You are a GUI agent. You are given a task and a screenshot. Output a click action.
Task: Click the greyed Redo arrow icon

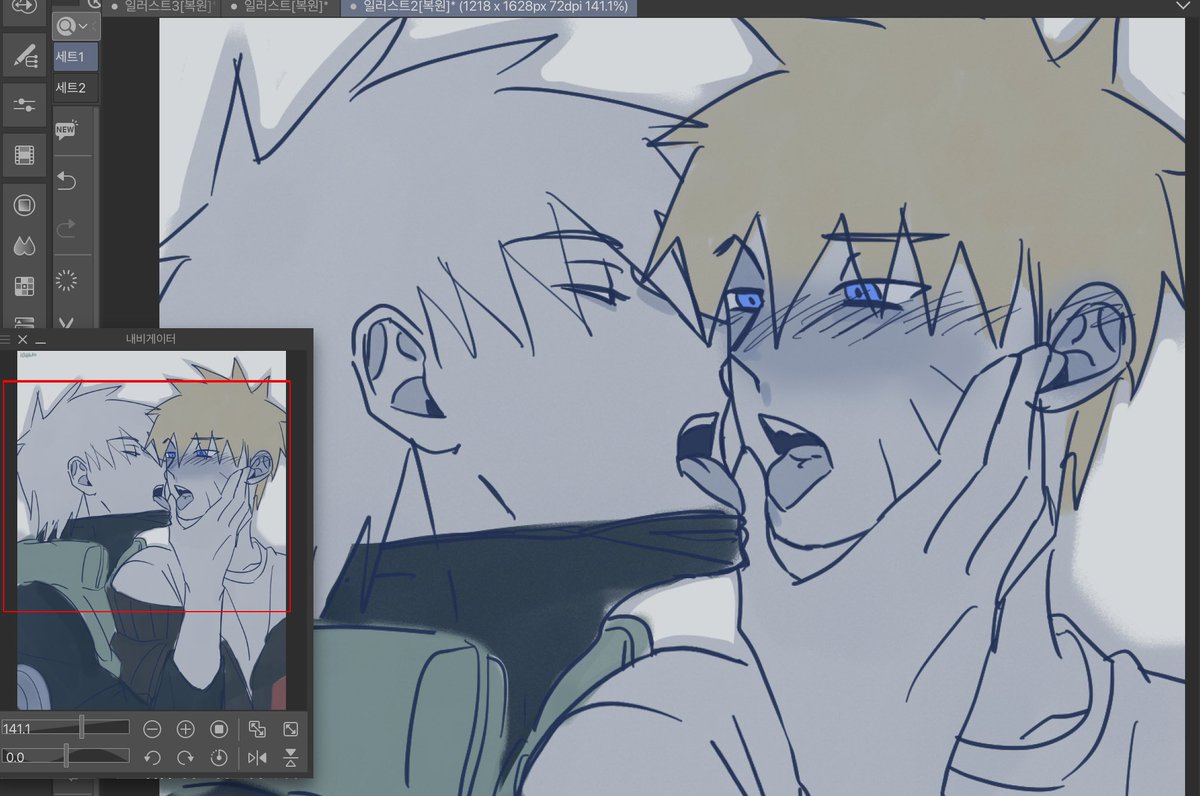[x=67, y=230]
